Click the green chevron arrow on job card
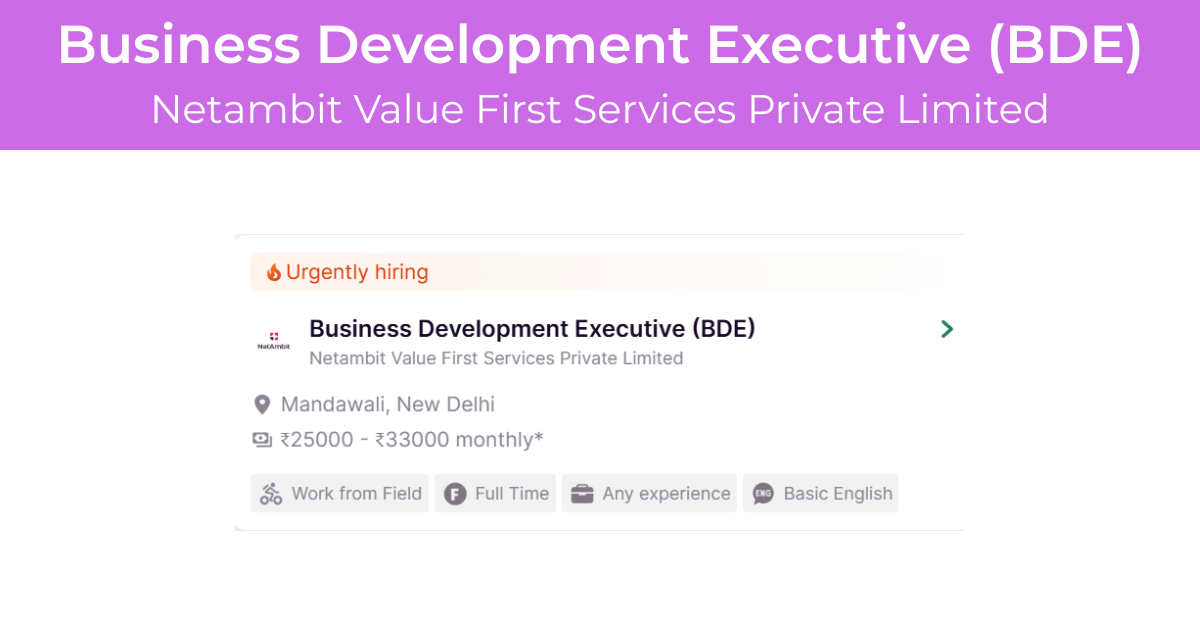 point(947,329)
